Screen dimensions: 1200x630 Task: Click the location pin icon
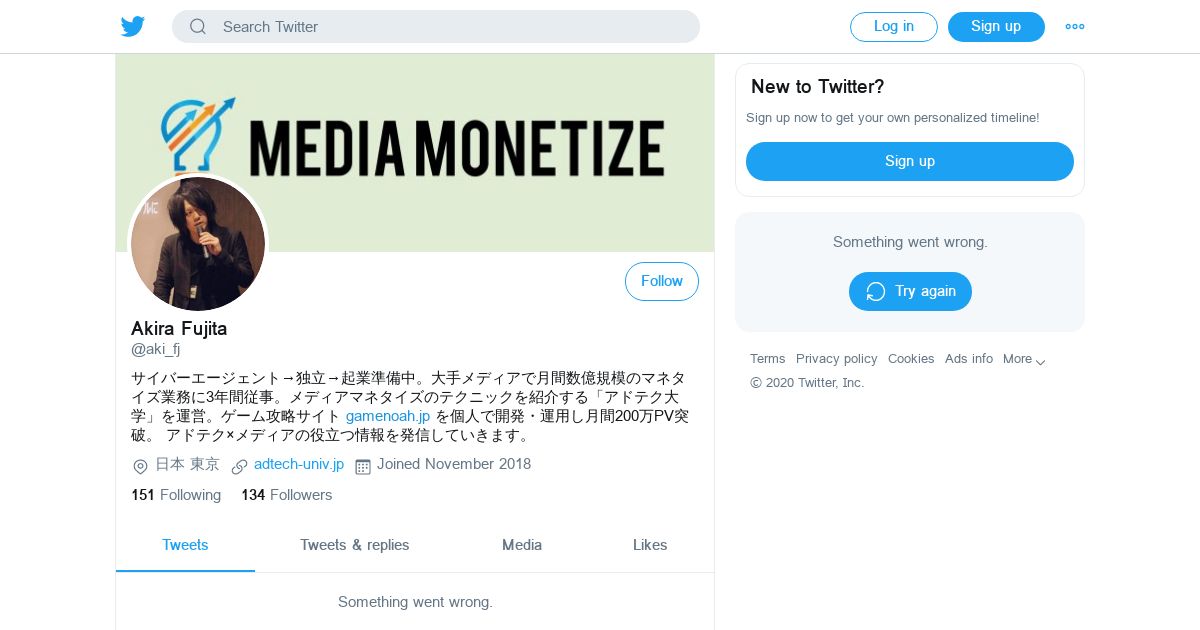[x=140, y=466]
